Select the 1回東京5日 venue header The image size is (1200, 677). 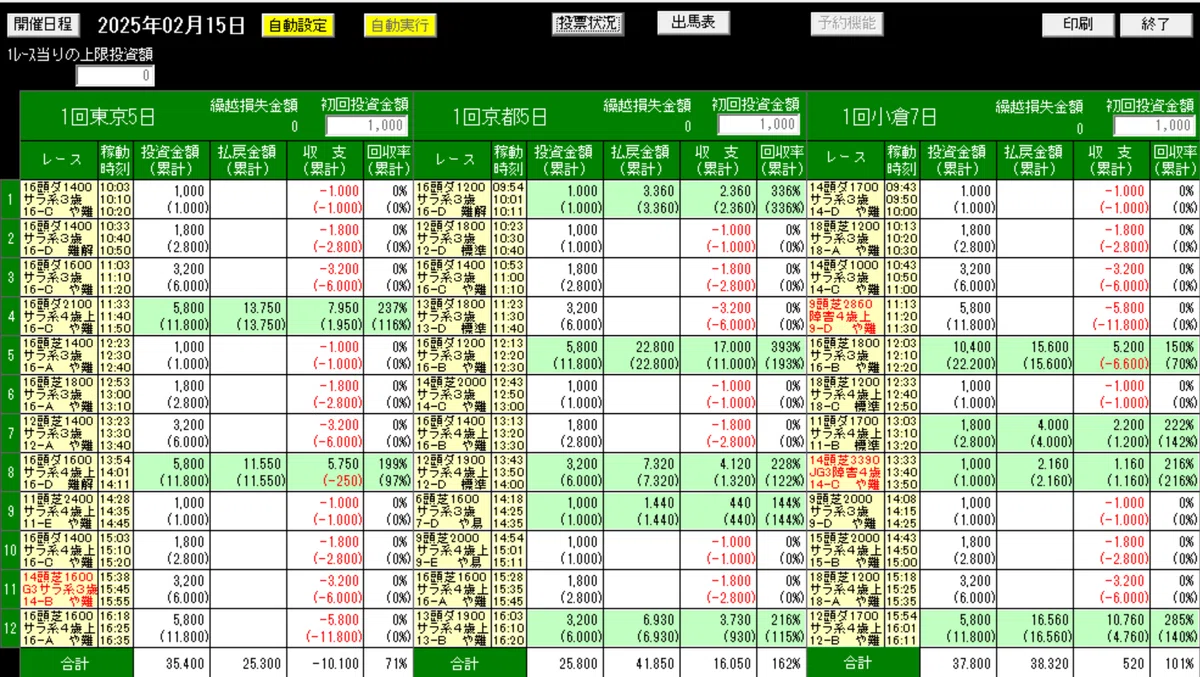pos(109,117)
